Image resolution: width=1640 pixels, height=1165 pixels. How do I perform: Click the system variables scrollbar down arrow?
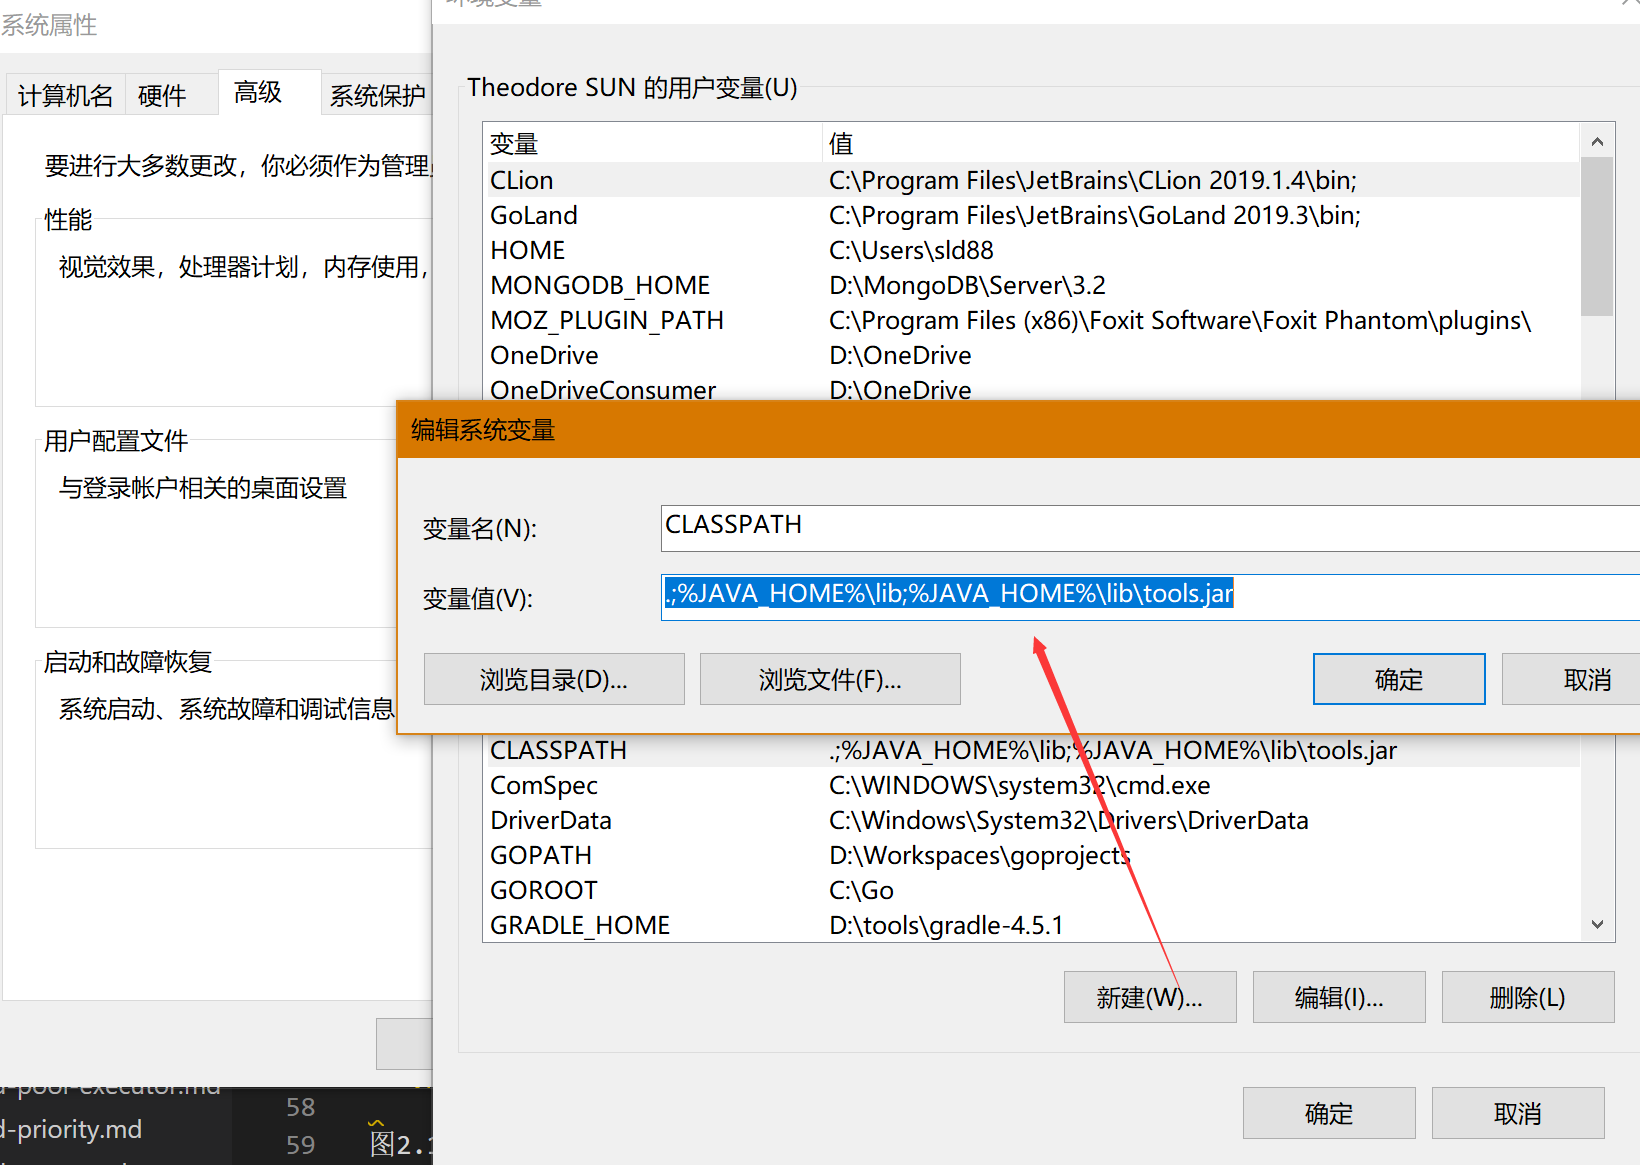click(1597, 924)
